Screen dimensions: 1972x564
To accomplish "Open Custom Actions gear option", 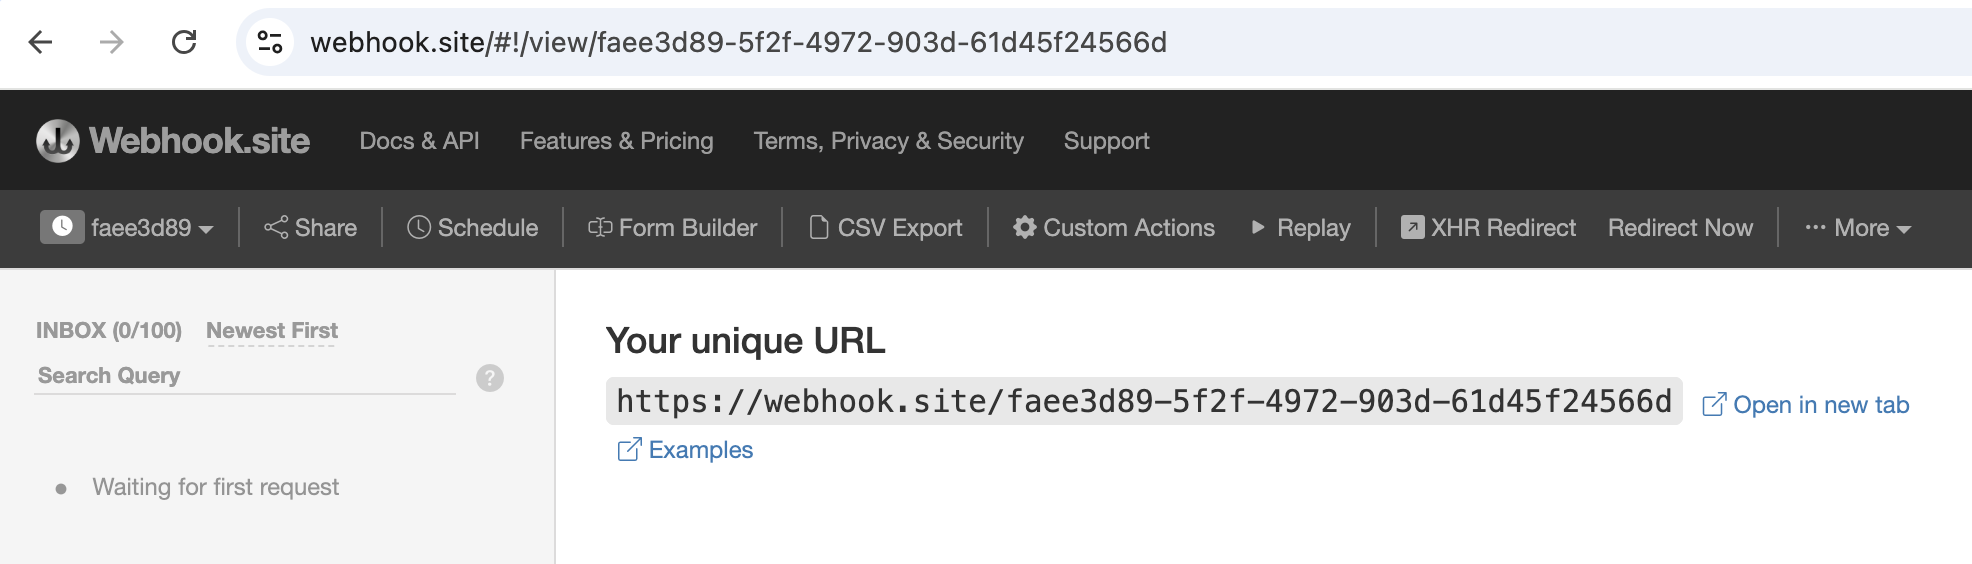I will pyautogui.click(x=1114, y=228).
